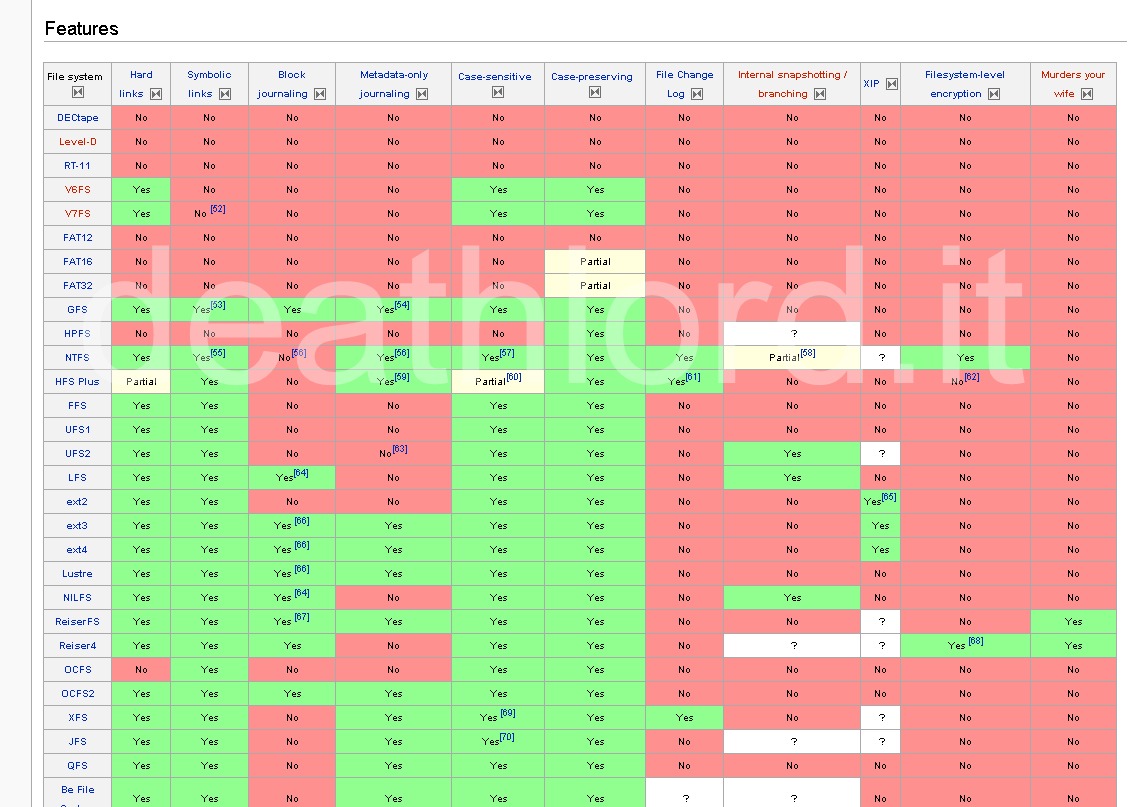Follow the HFS Plus link
Screen dimensions: 1131x807
point(77,382)
